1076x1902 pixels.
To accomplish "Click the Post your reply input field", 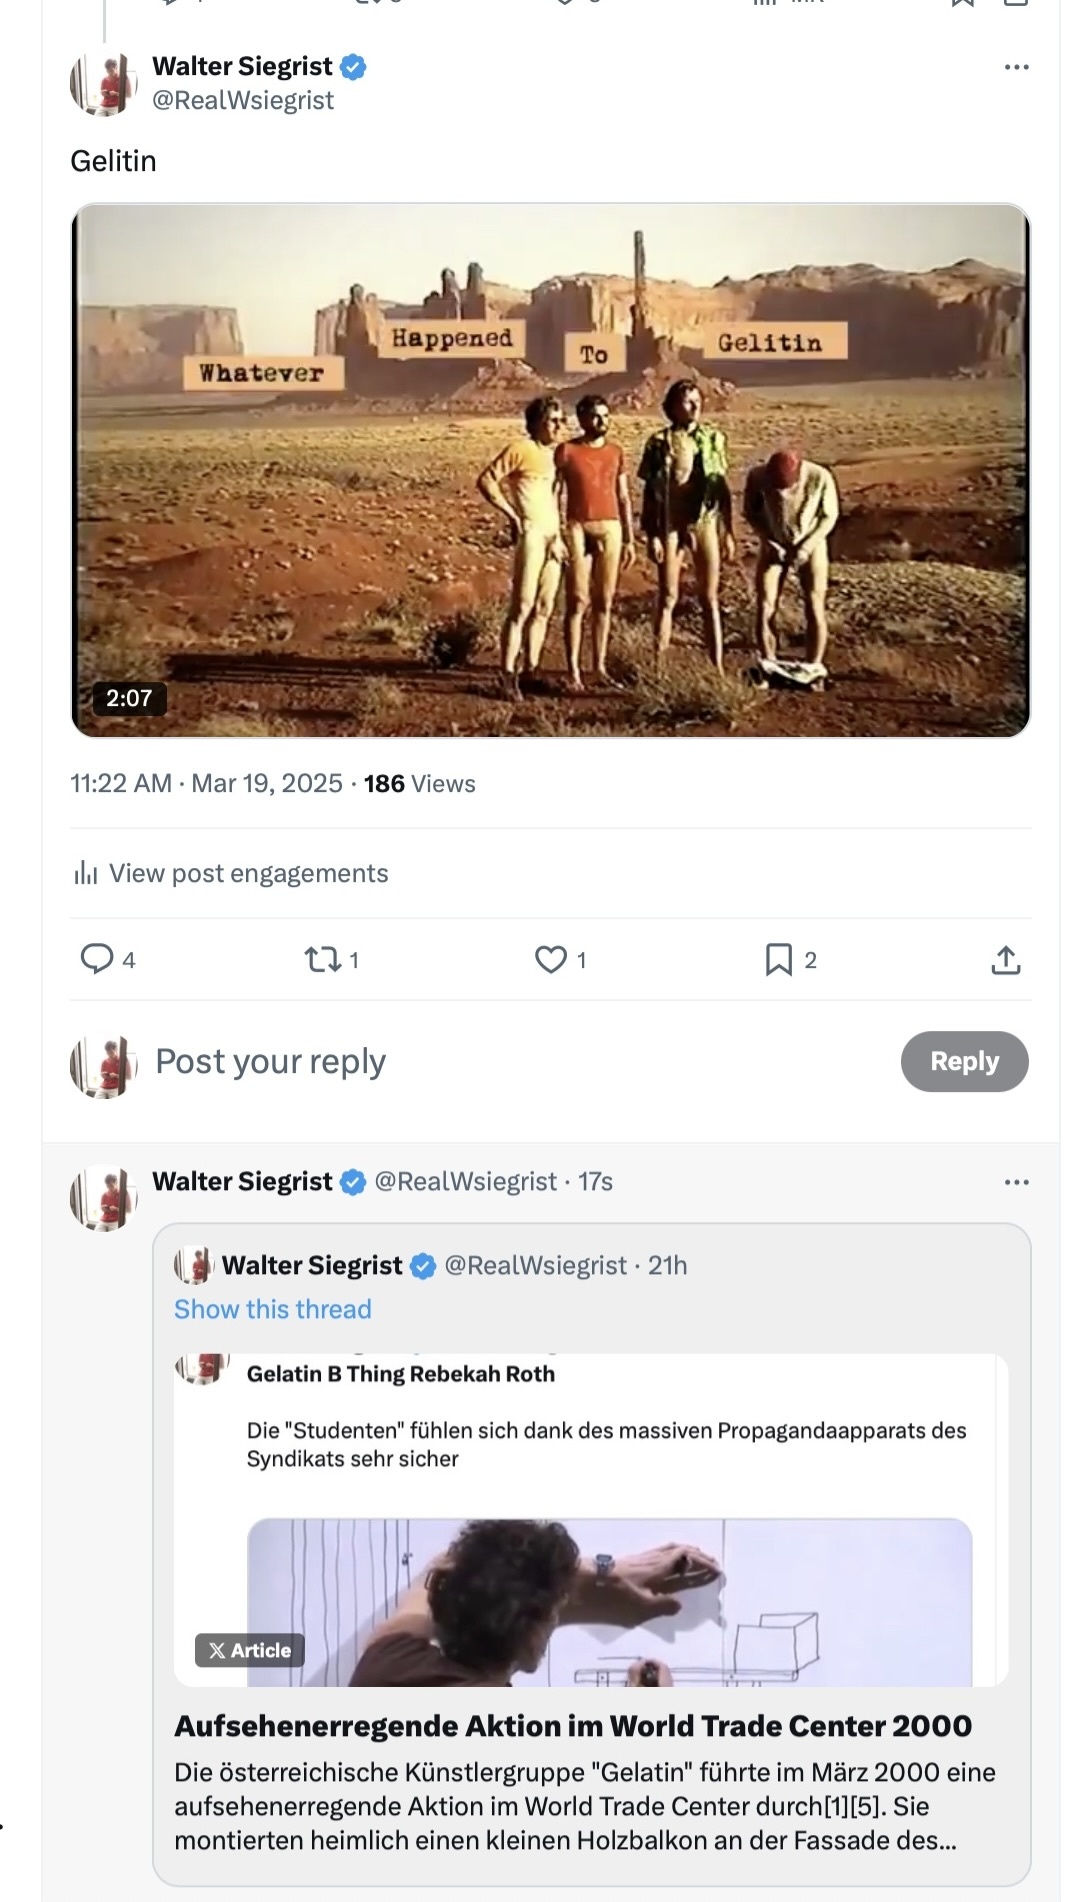I will pos(520,1061).
